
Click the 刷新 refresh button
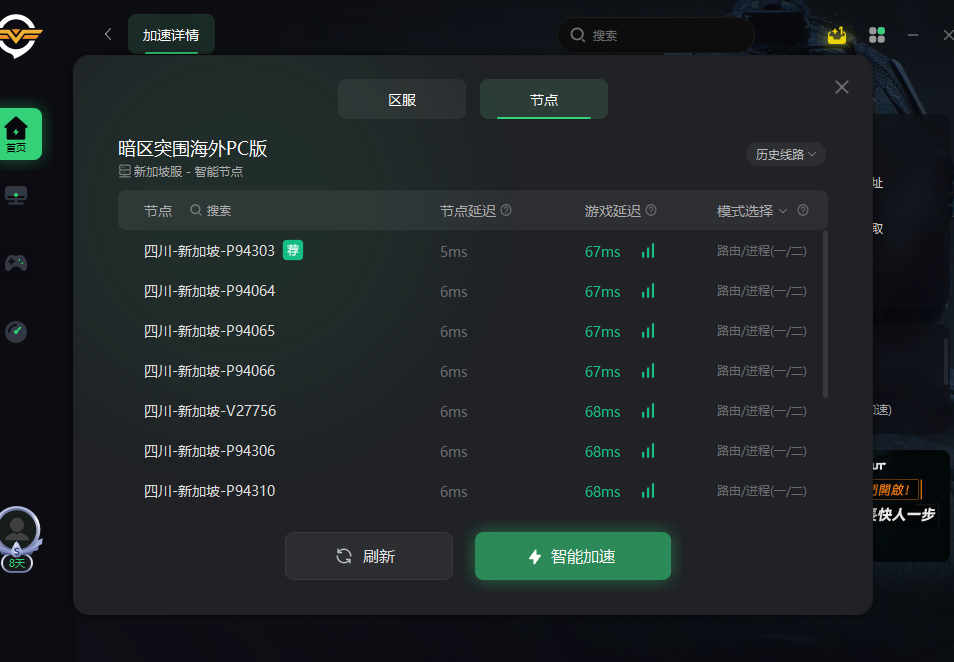tap(369, 556)
